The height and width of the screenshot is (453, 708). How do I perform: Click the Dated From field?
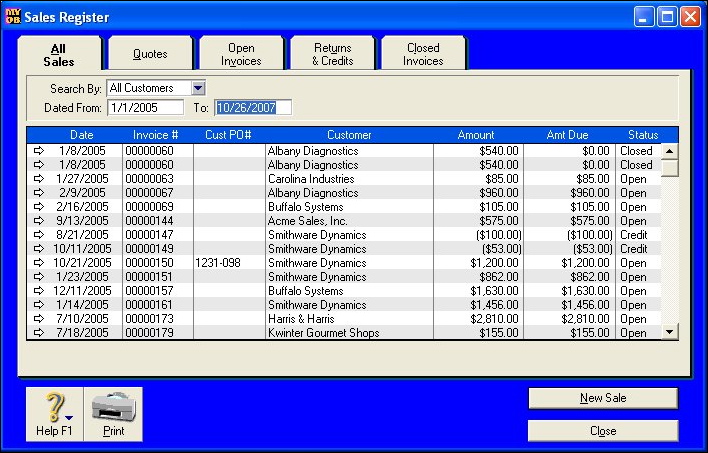145,107
